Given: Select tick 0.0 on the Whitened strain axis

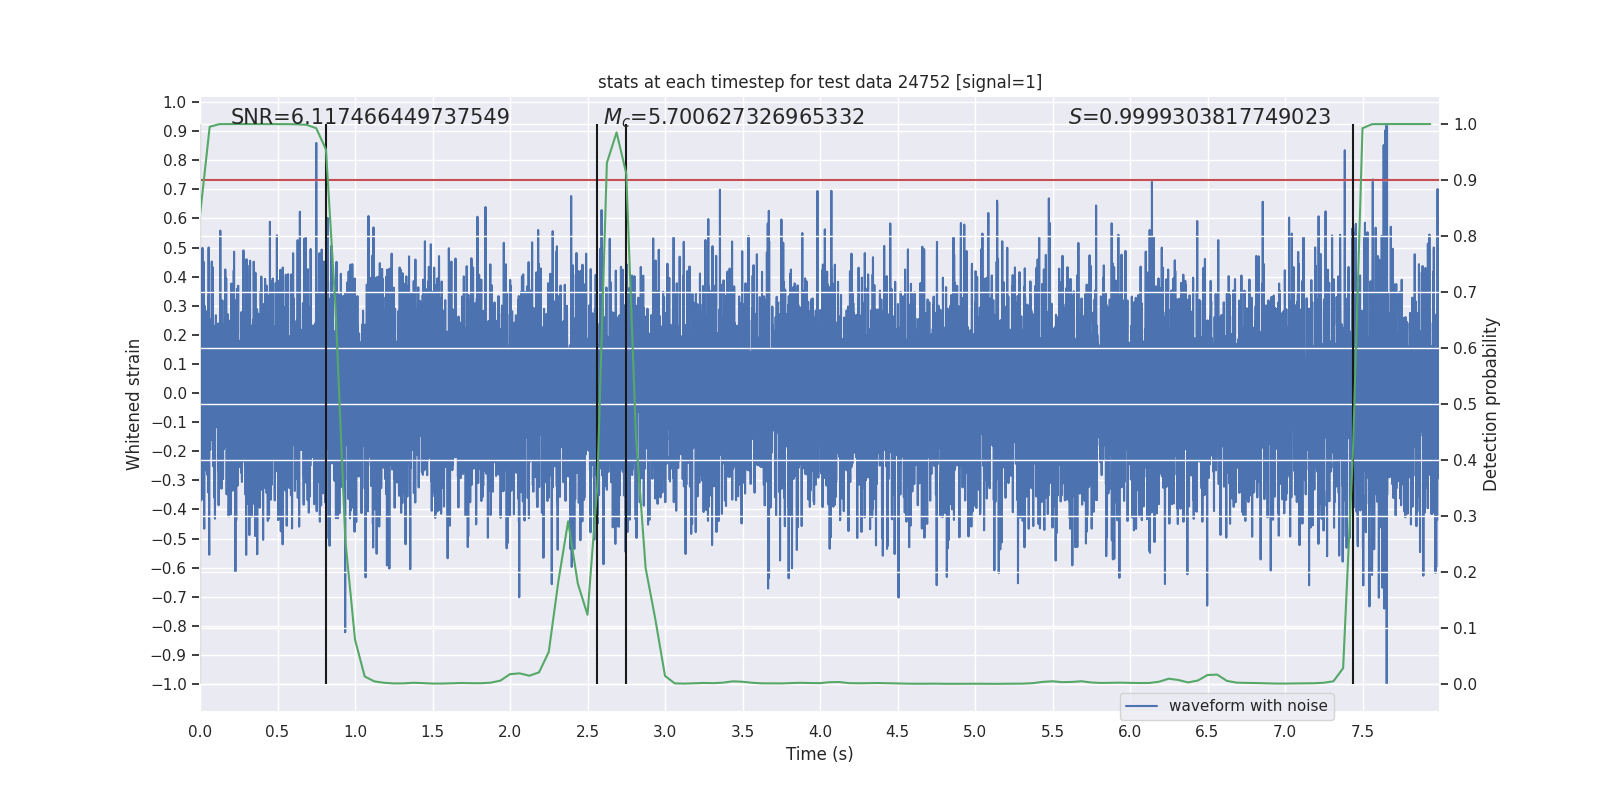Looking at the screenshot, I should click(175, 393).
